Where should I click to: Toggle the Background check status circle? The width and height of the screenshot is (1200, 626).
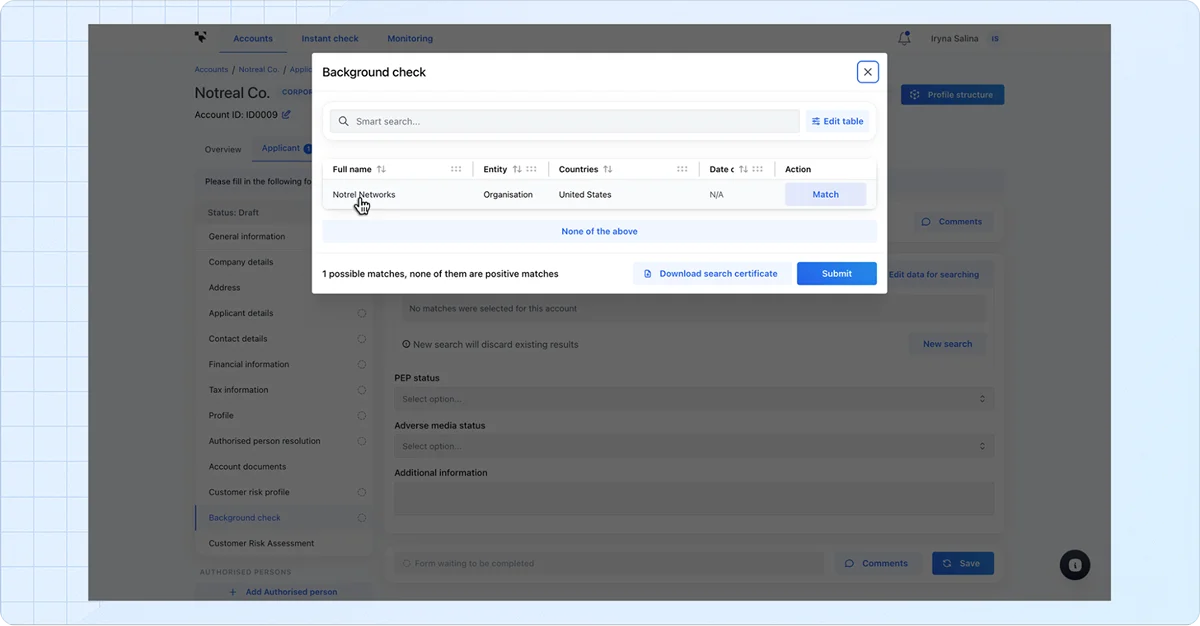click(x=362, y=518)
